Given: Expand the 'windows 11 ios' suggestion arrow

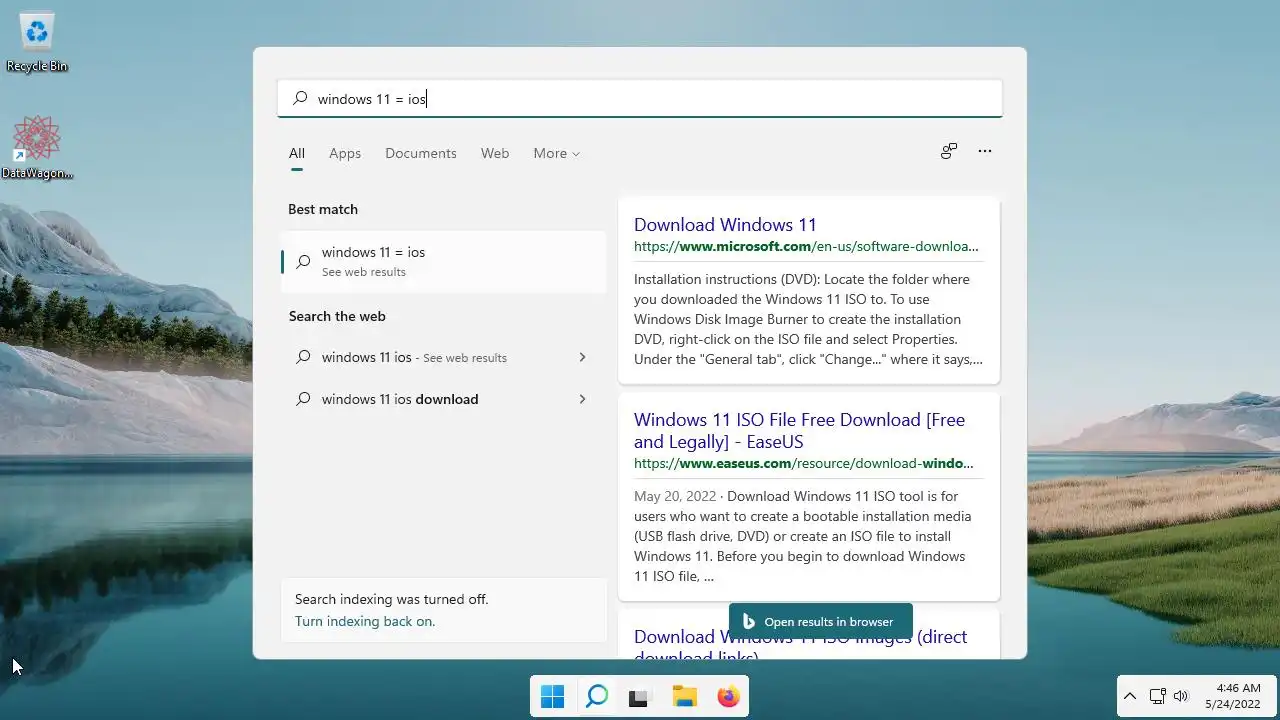Looking at the screenshot, I should (582, 357).
